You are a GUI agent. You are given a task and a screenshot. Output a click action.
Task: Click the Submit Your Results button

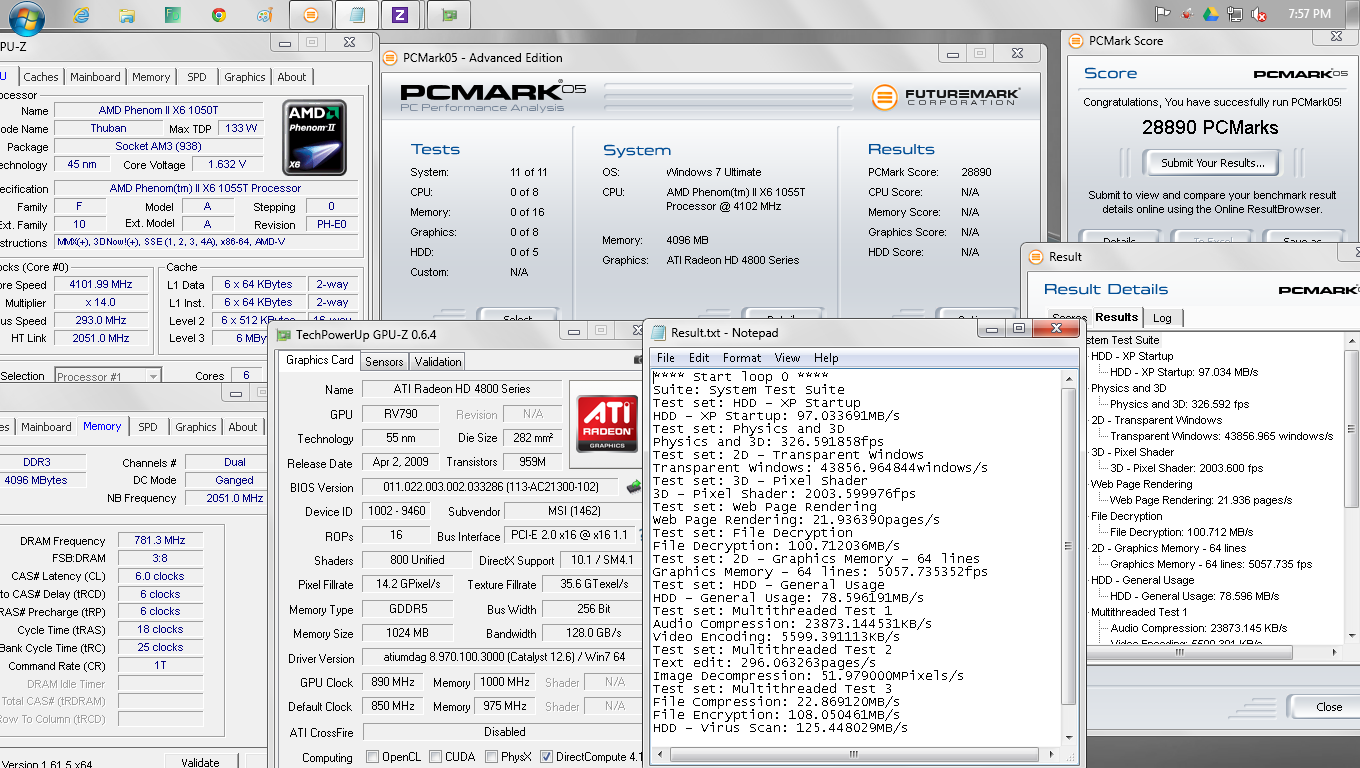point(1212,163)
